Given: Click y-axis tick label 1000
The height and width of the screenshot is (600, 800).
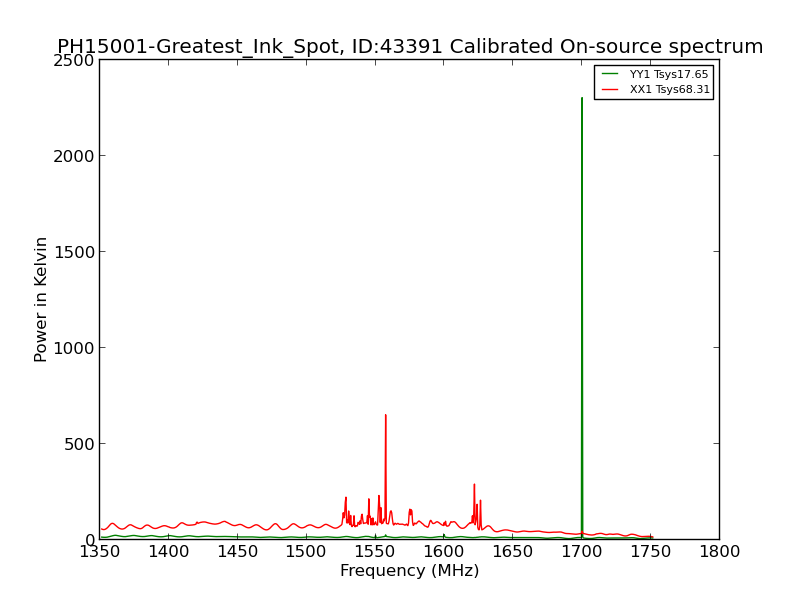Looking at the screenshot, I should pos(74,348).
